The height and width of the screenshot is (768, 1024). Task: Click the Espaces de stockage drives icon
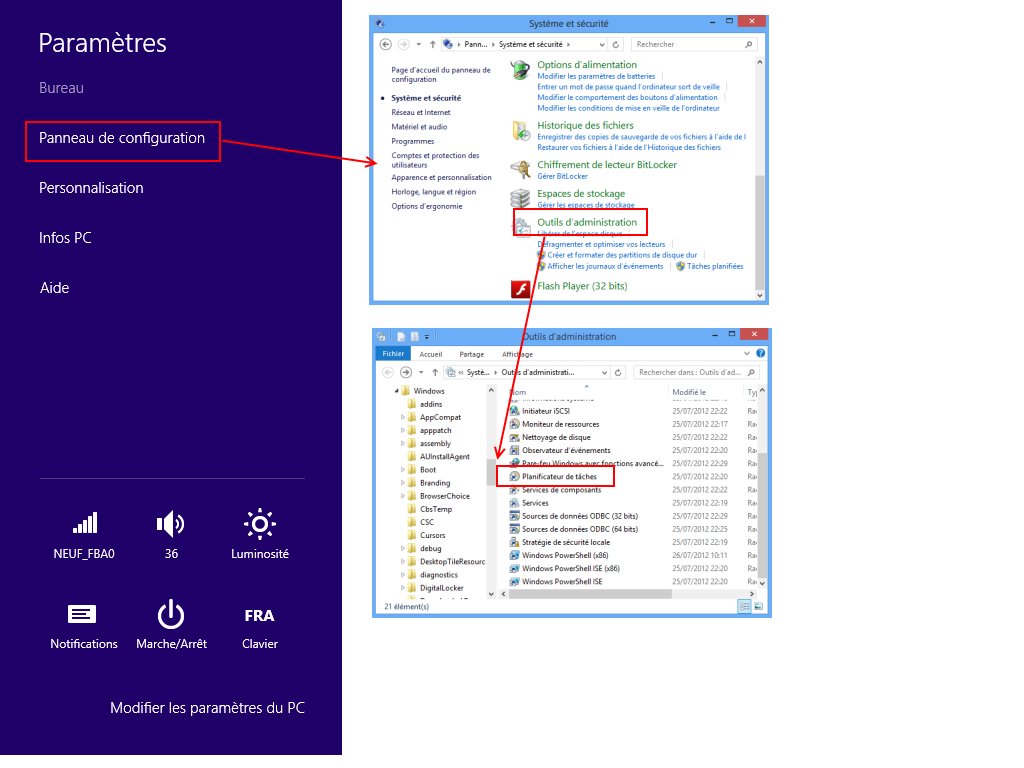(x=520, y=198)
